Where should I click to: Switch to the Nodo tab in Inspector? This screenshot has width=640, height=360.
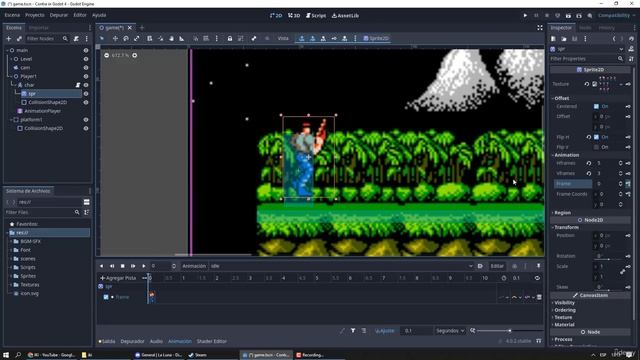coord(585,28)
